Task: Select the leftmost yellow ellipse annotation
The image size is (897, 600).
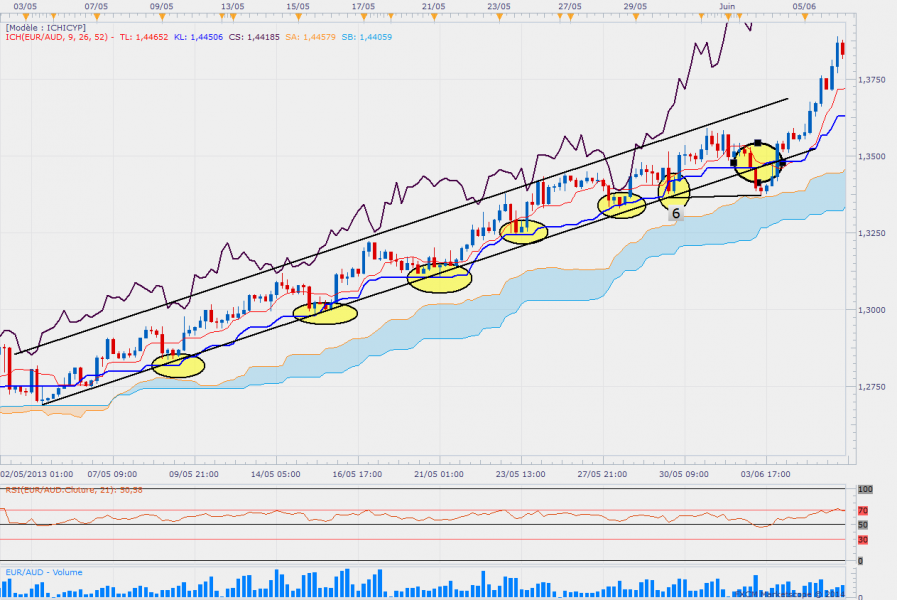Action: (178, 366)
